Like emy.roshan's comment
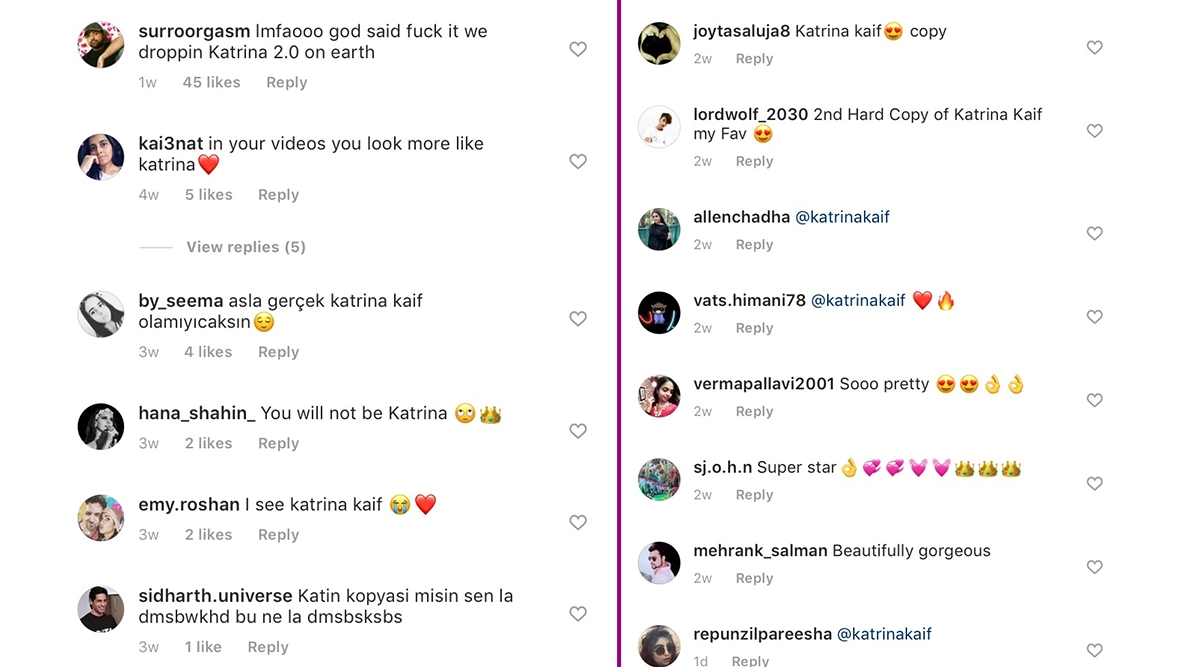Viewport: 1200px width, 667px height. click(x=578, y=522)
